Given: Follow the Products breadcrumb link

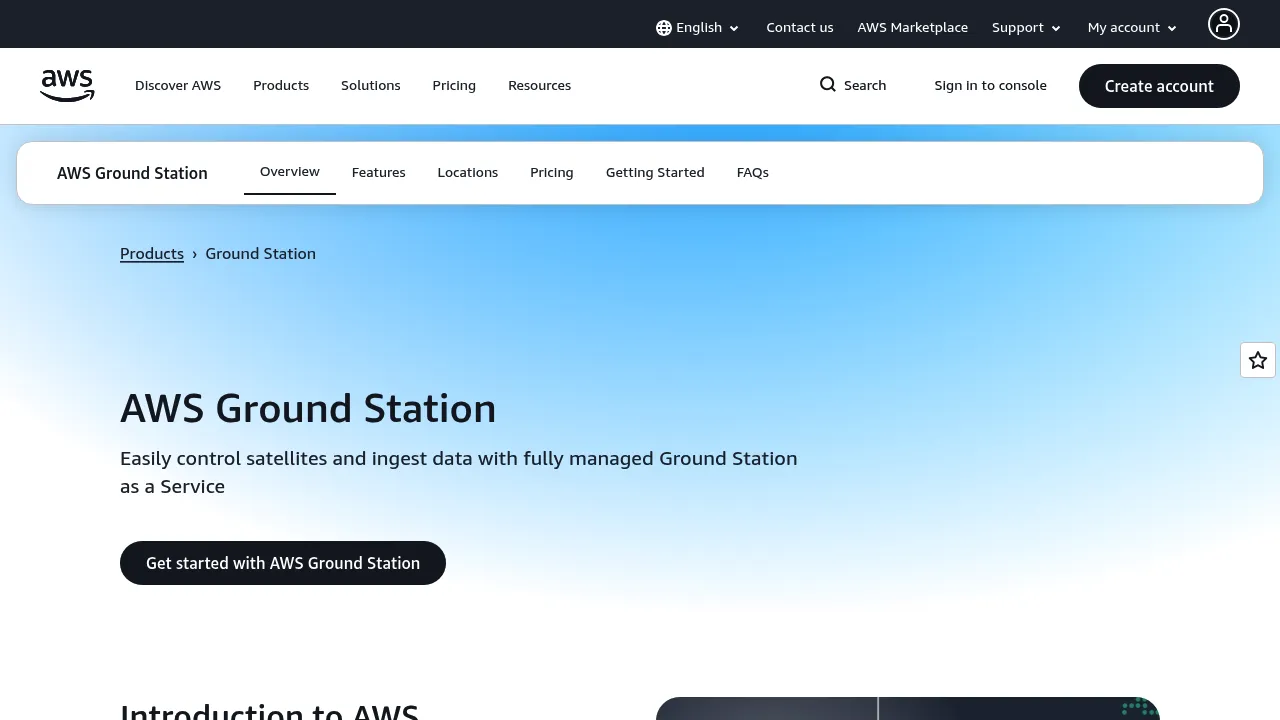Looking at the screenshot, I should [152, 254].
